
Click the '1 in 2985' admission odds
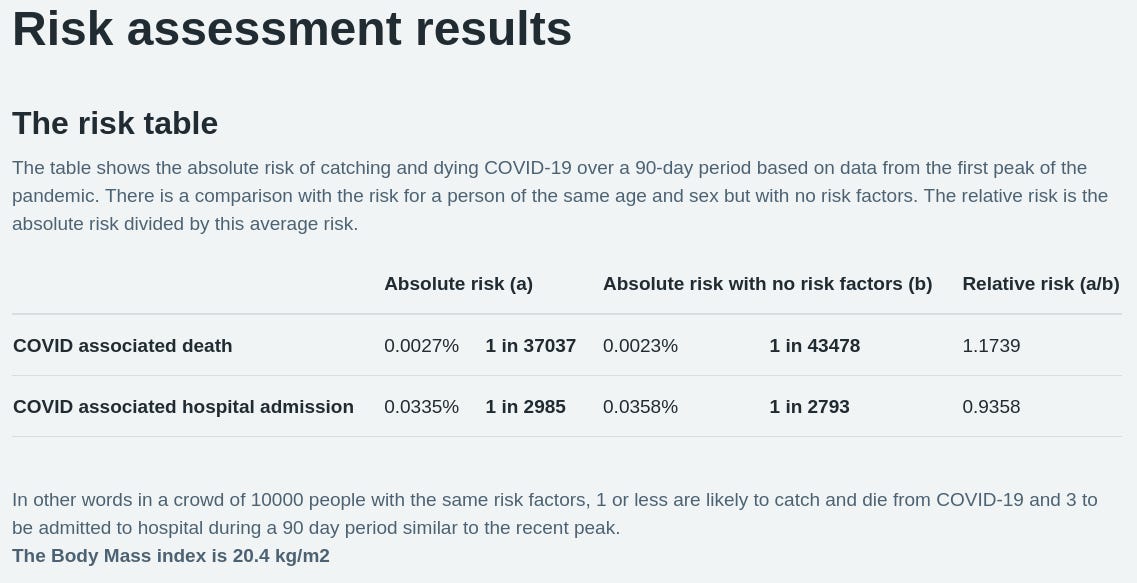(x=525, y=407)
